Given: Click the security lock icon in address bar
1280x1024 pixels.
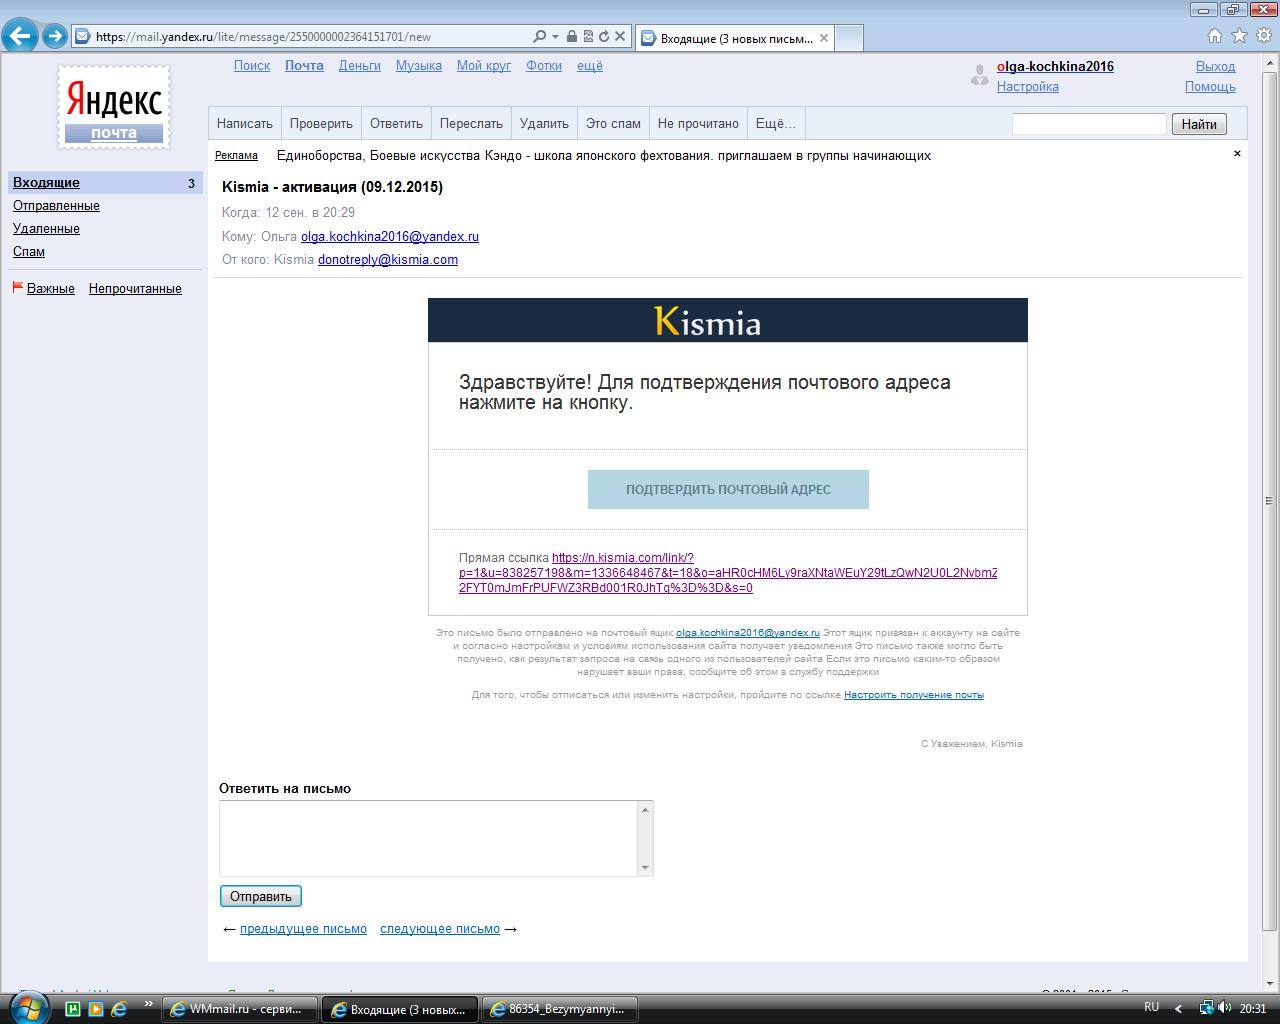Looking at the screenshot, I should point(571,36).
